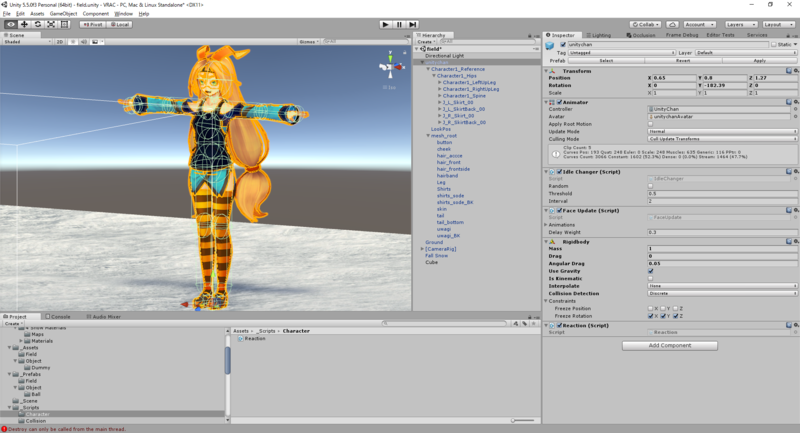This screenshot has height=433, width=800.
Task: Switch to the Console tab
Action: [58, 317]
